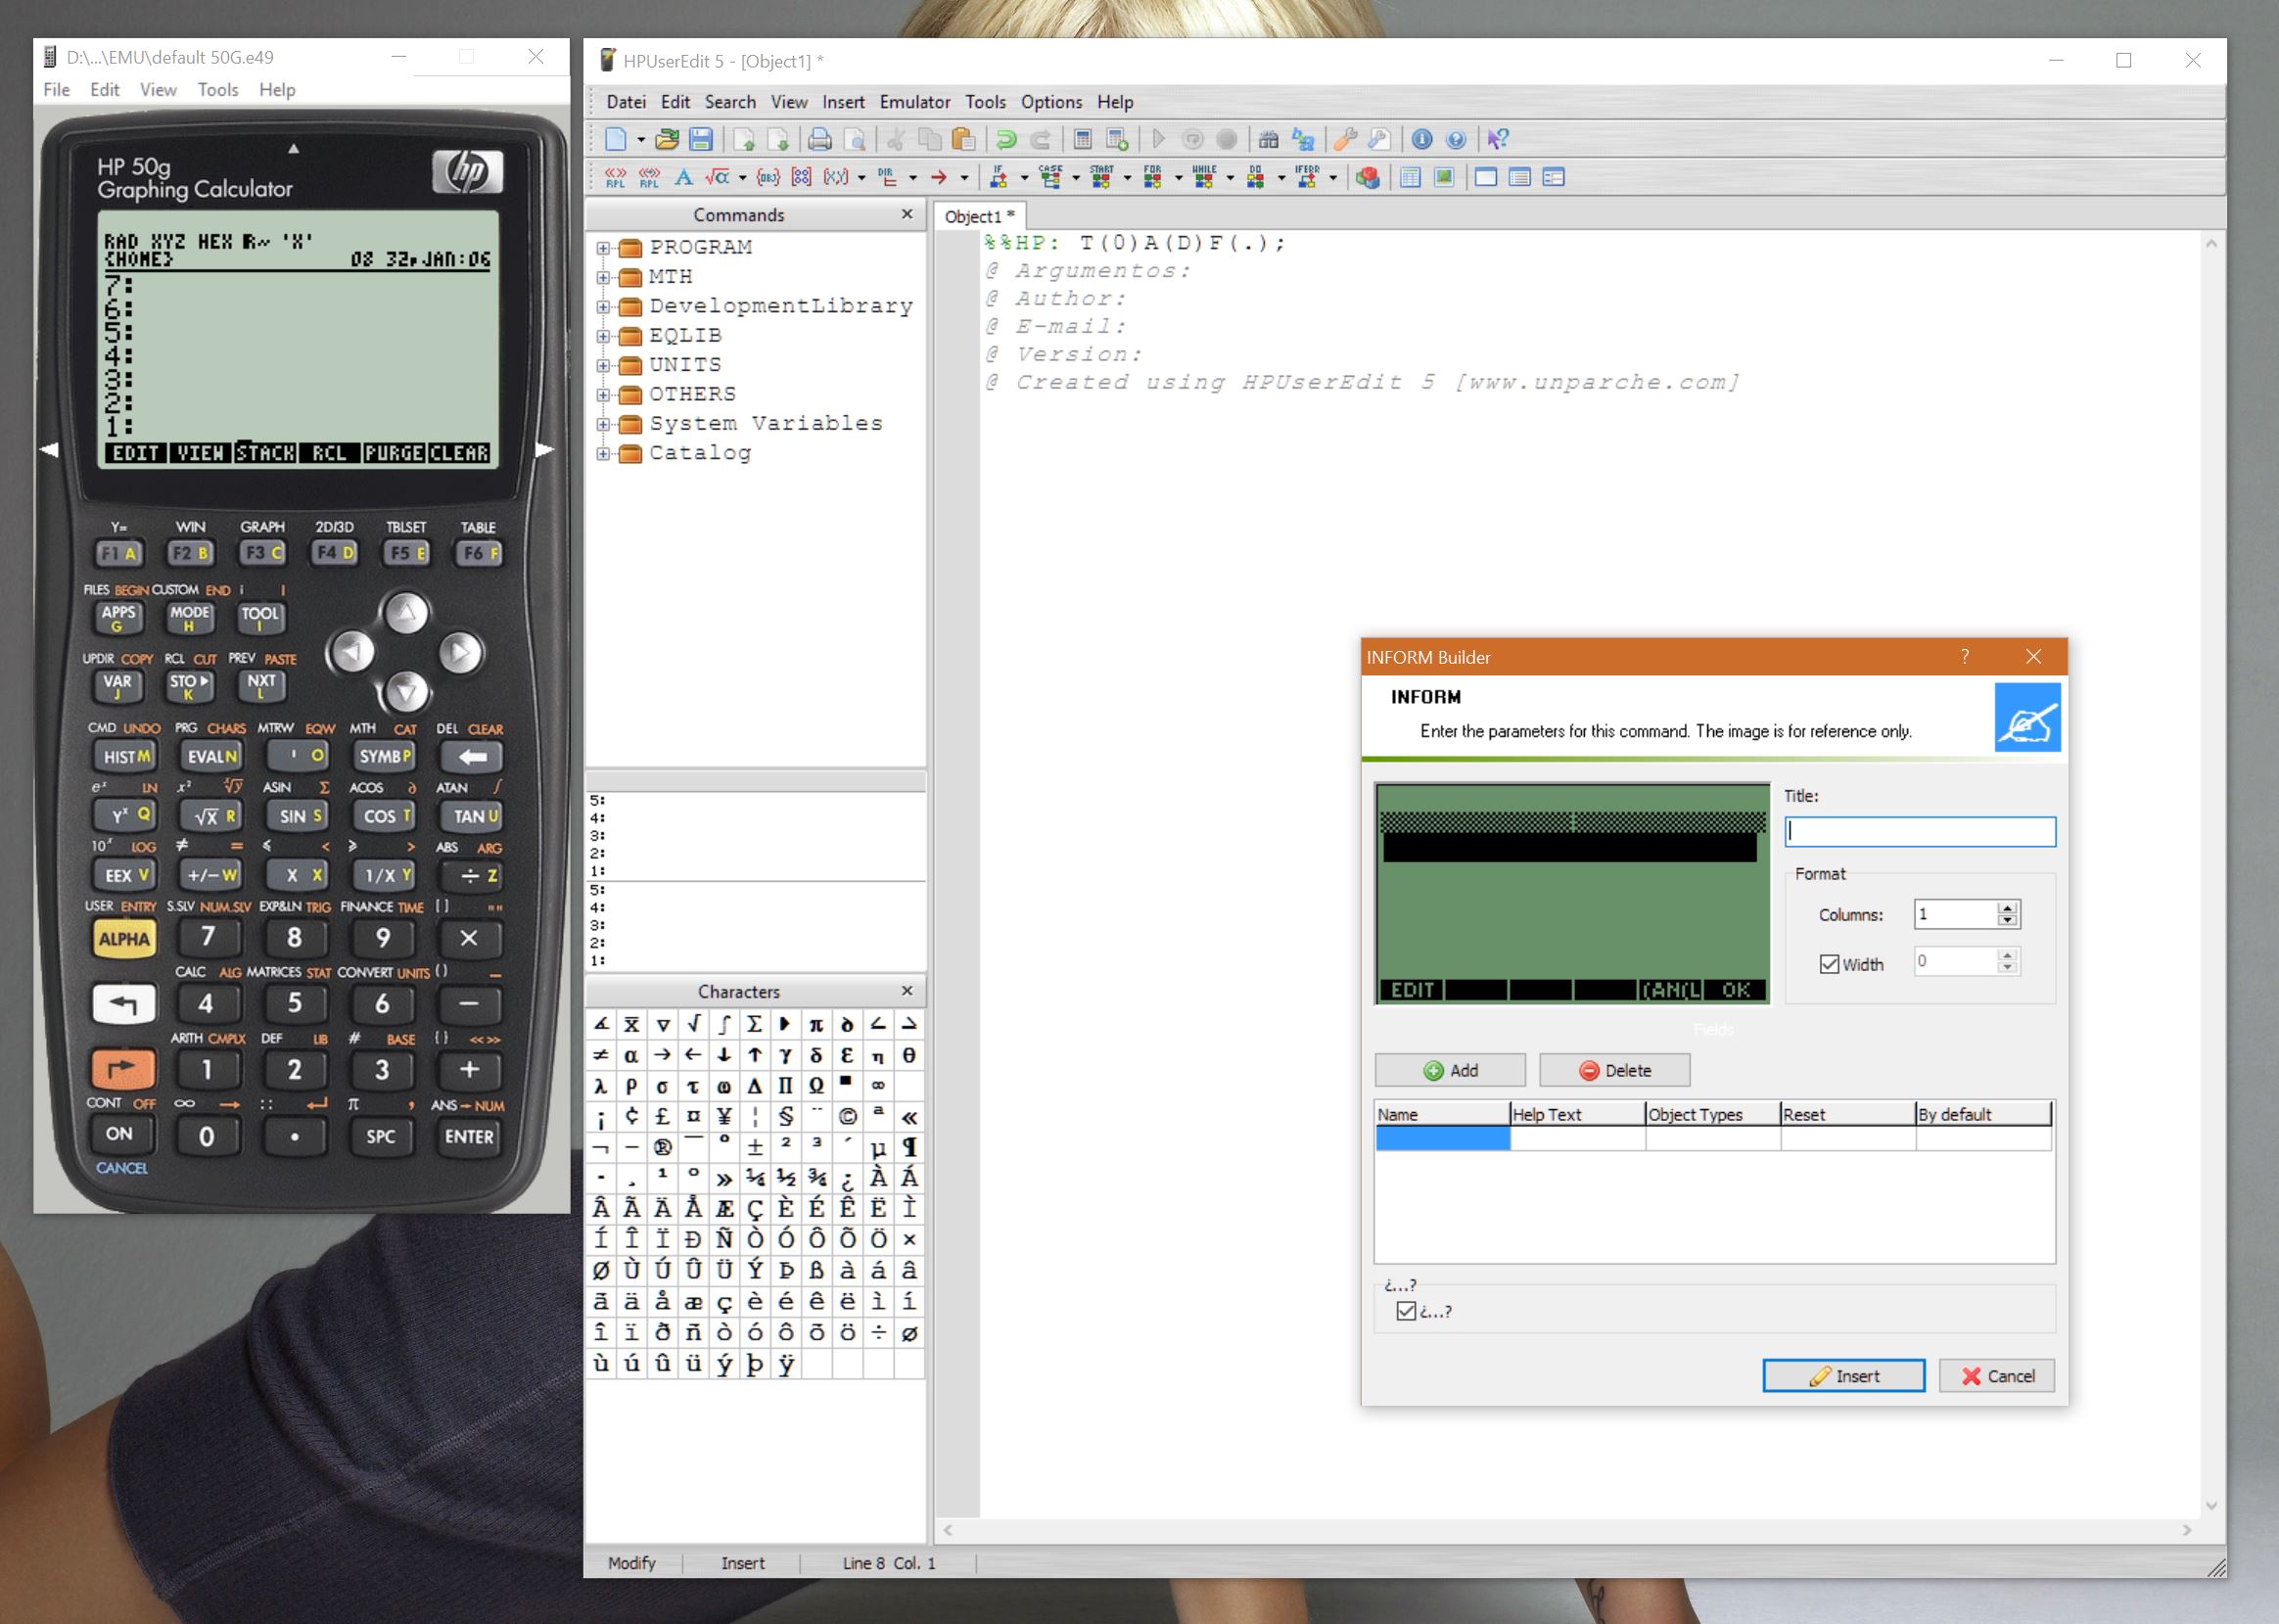Open the dropdown arrow beside the FOR icon
2279x1624 pixels.
[x=1178, y=178]
